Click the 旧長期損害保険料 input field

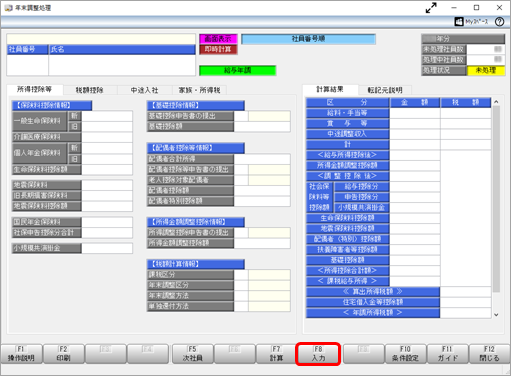pos(107,195)
